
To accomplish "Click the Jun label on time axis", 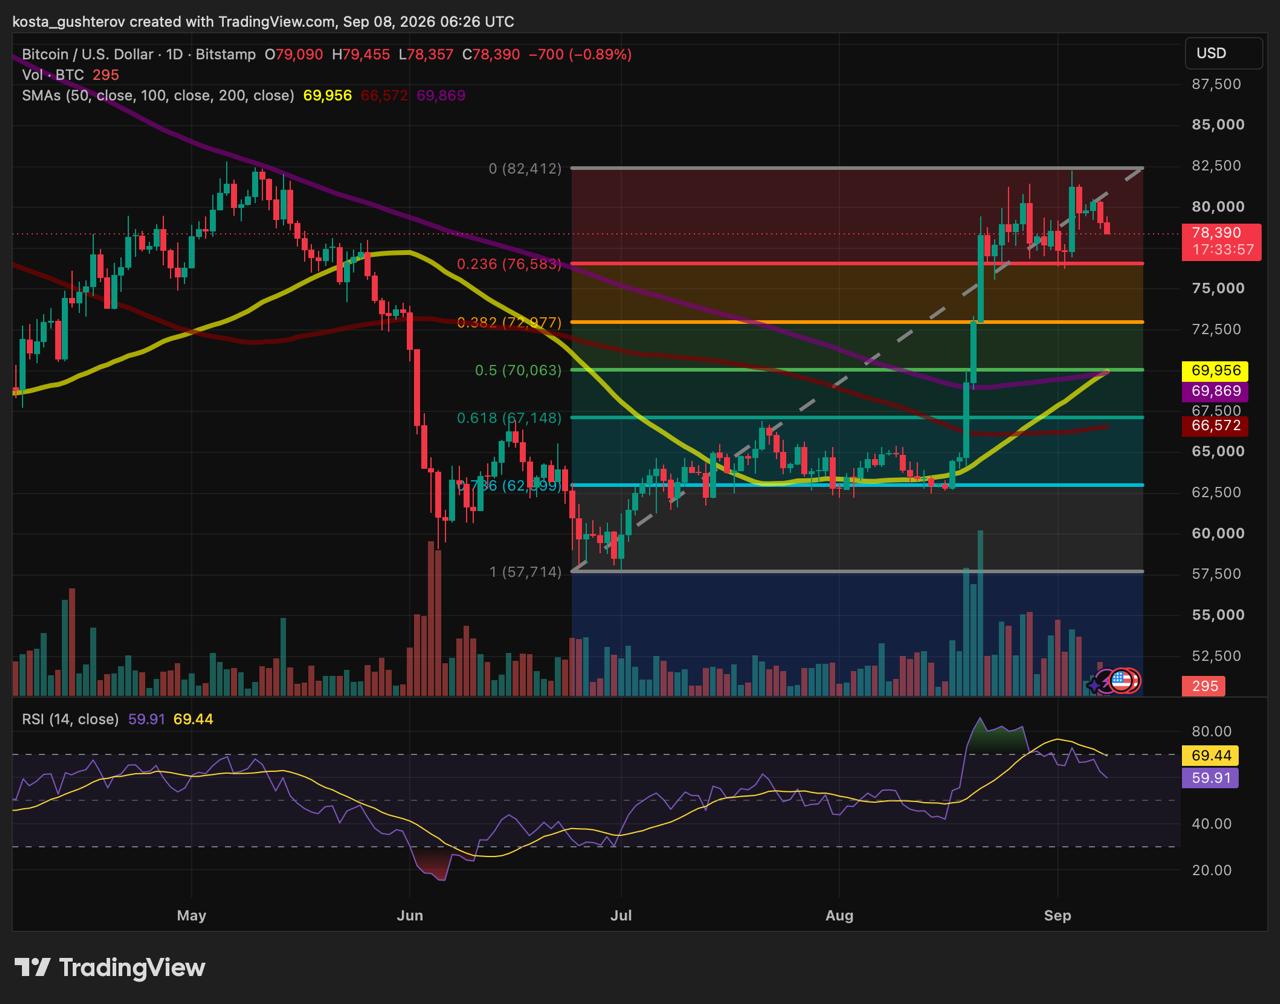I will 409,915.
